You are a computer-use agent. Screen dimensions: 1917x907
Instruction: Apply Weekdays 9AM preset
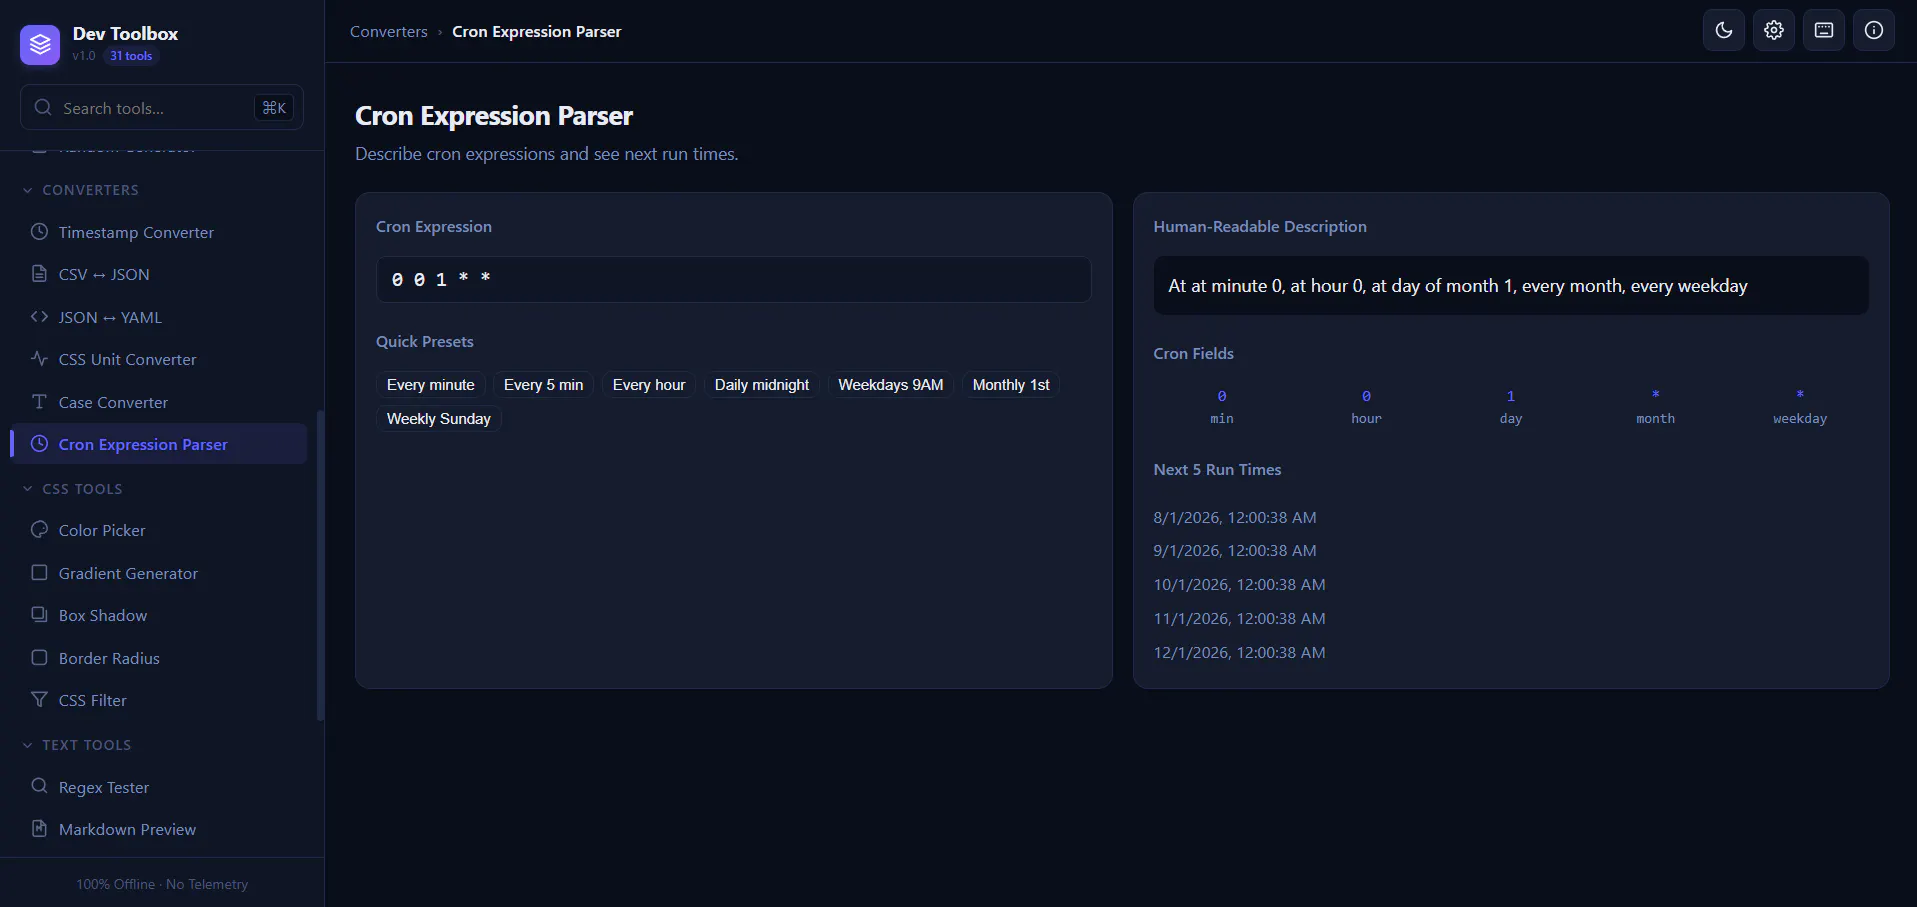(x=891, y=385)
